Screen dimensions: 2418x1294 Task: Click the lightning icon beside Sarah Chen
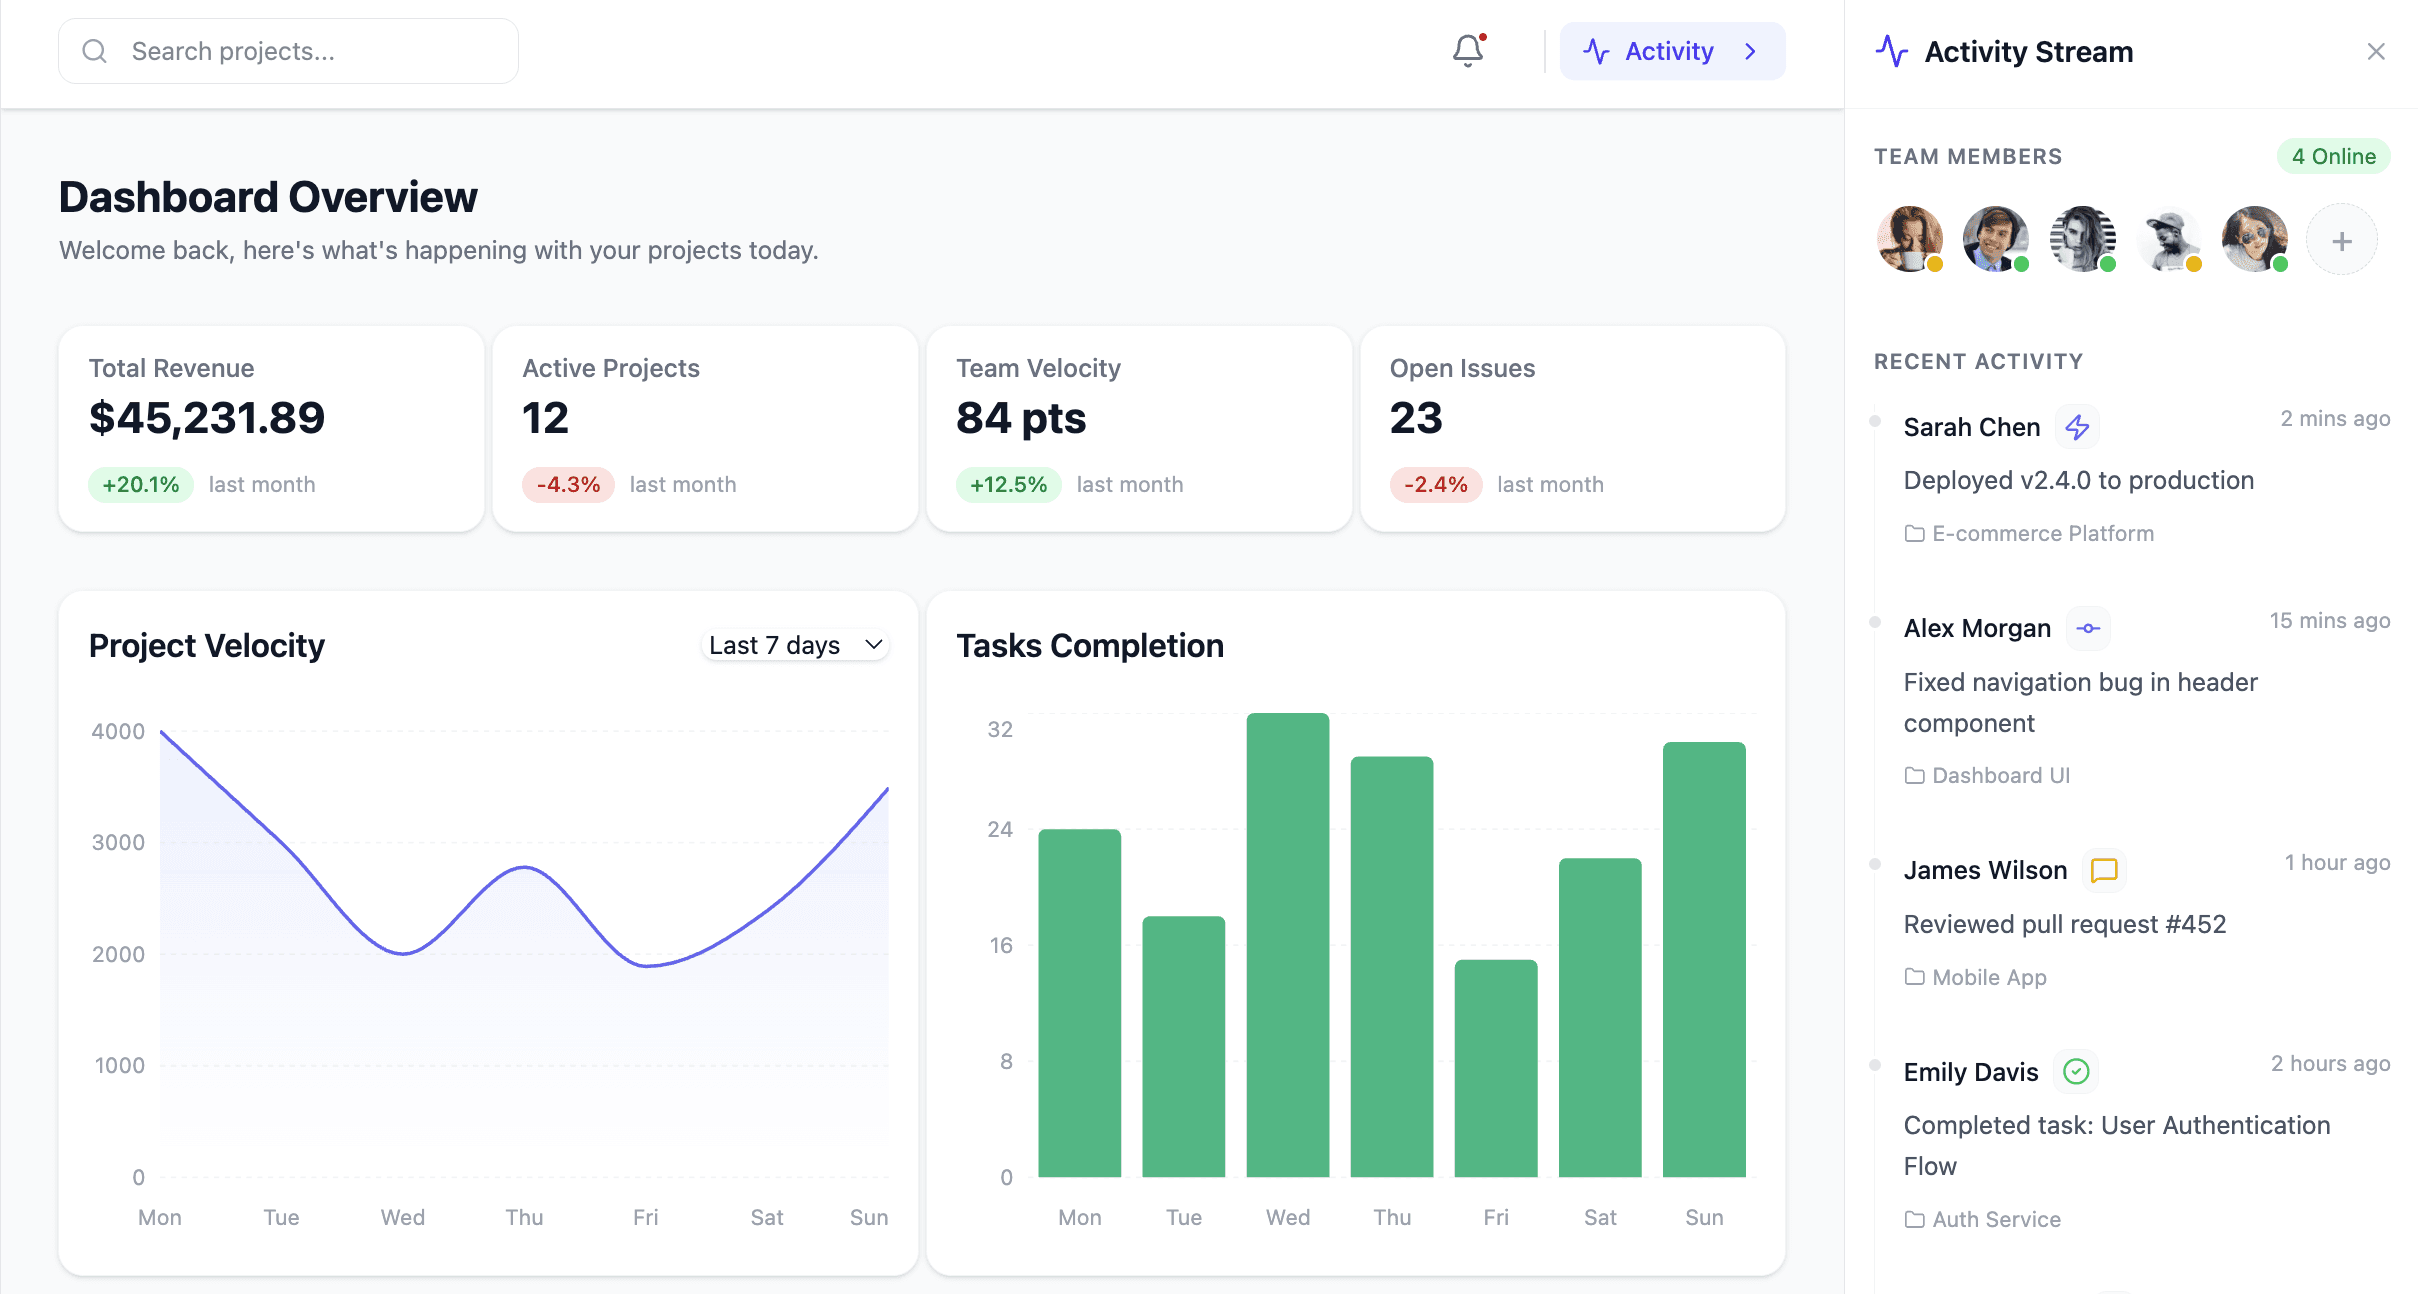click(2077, 427)
